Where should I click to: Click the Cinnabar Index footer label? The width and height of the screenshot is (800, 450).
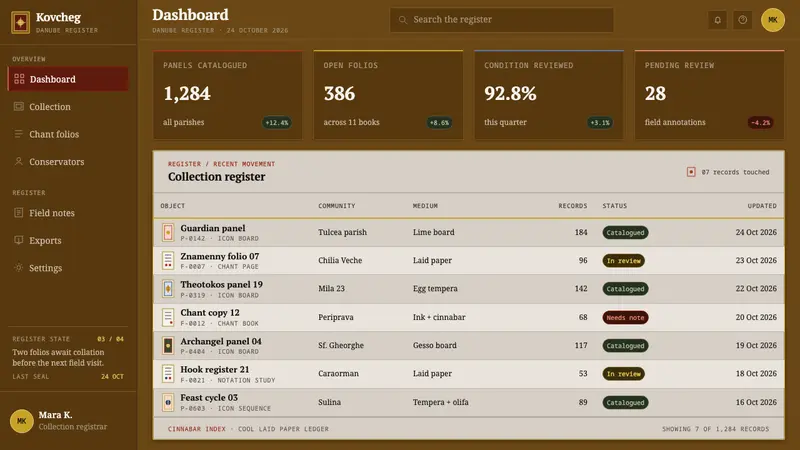pyautogui.click(x=196, y=429)
